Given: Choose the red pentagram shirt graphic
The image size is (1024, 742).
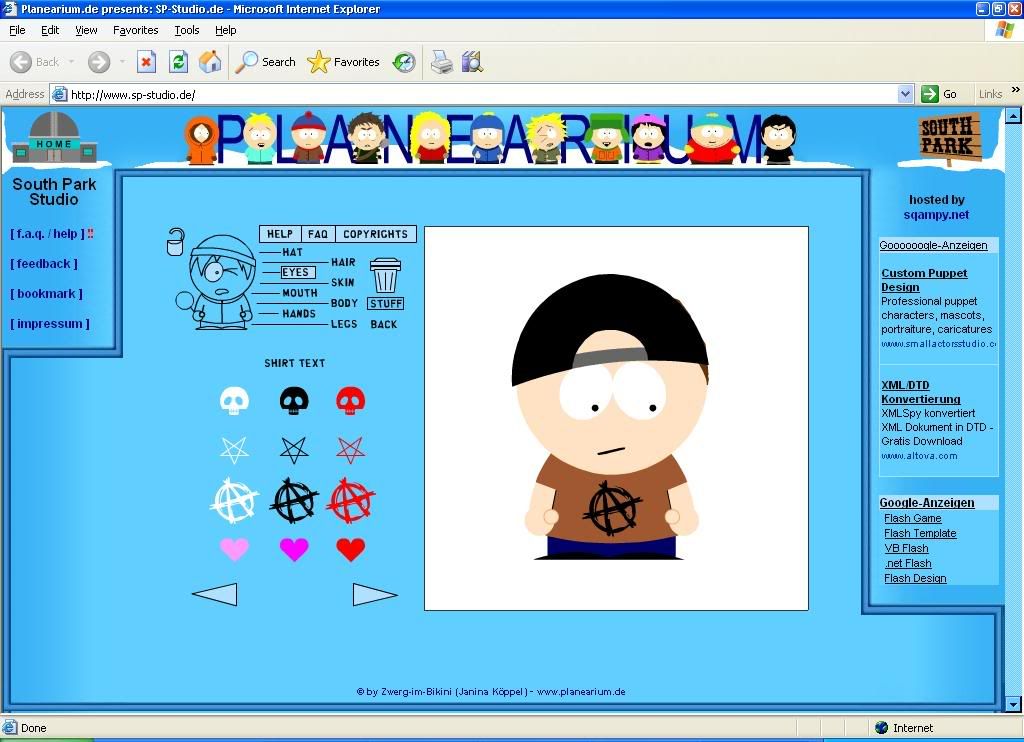Looking at the screenshot, I should point(351,449).
